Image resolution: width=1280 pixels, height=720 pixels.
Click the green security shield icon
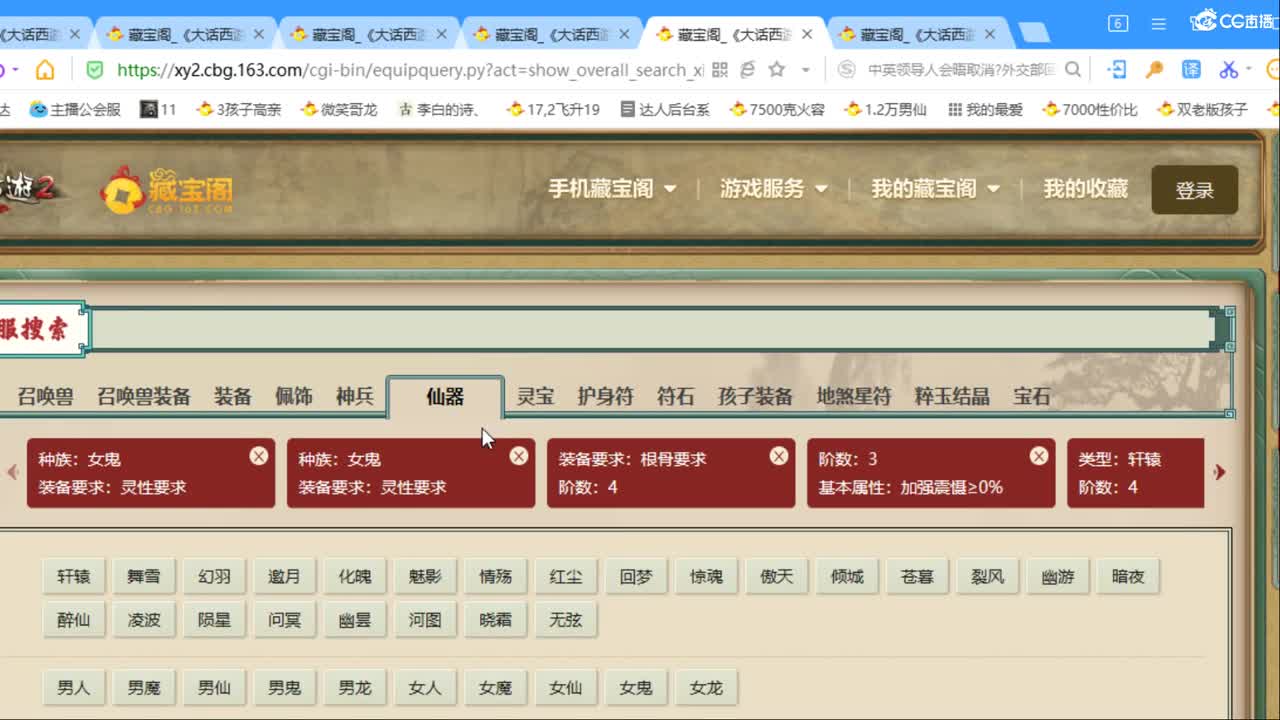(x=95, y=70)
